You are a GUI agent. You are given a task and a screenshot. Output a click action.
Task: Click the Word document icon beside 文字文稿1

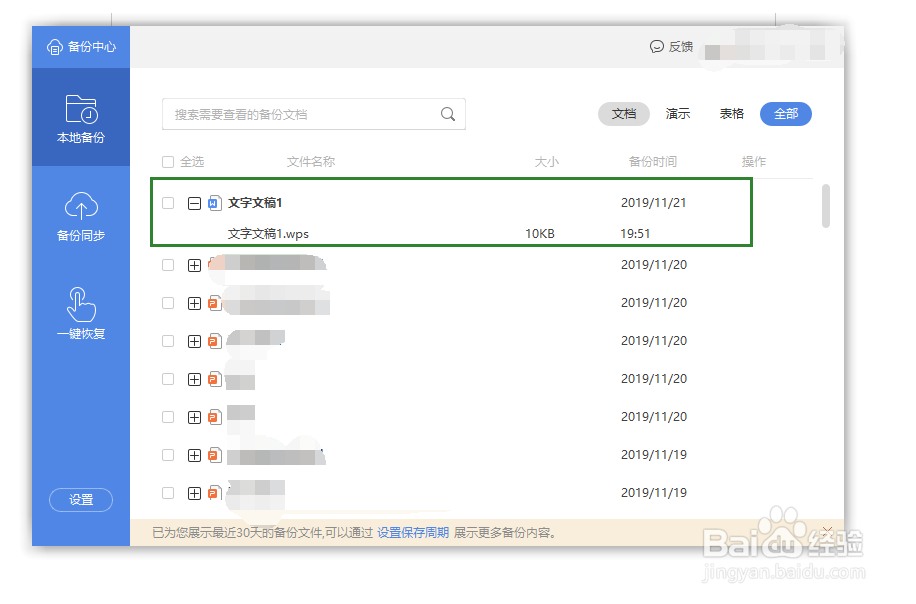click(x=215, y=203)
